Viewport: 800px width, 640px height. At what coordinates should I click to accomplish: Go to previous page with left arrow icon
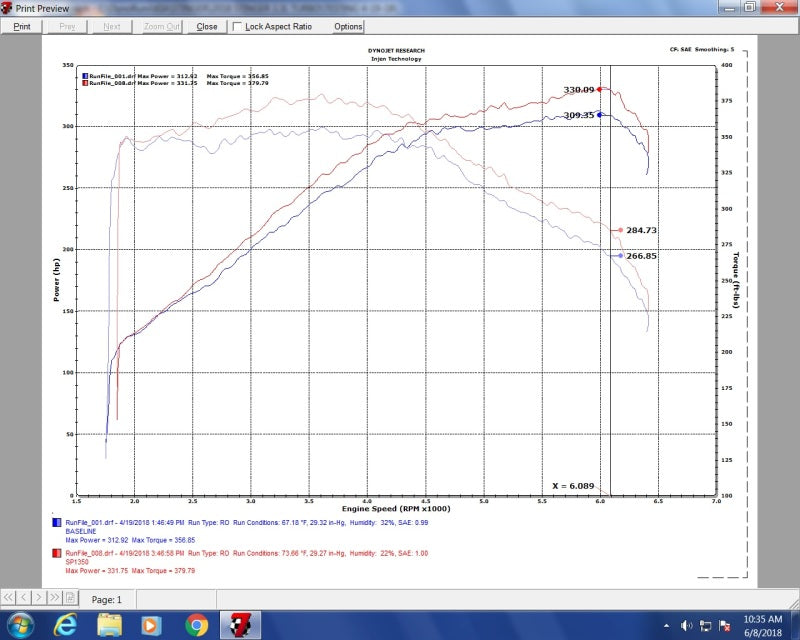24,597
